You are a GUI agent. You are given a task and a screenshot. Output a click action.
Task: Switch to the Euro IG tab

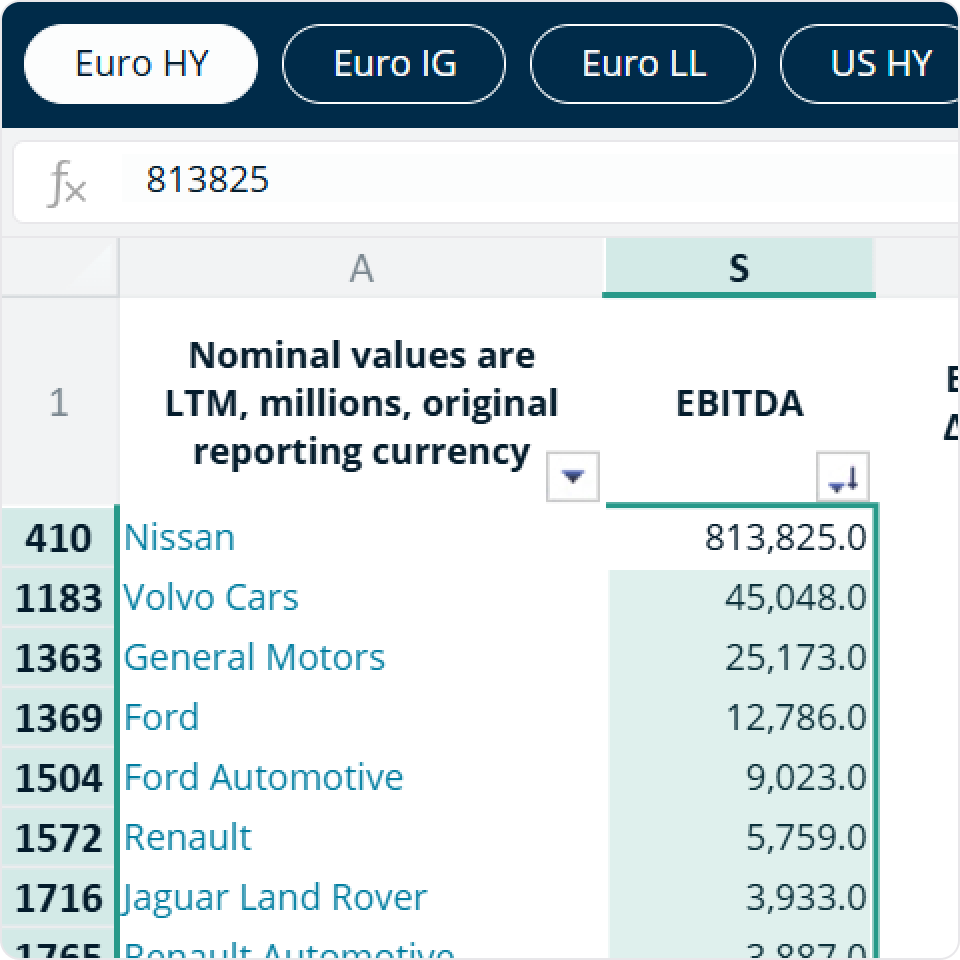point(394,64)
